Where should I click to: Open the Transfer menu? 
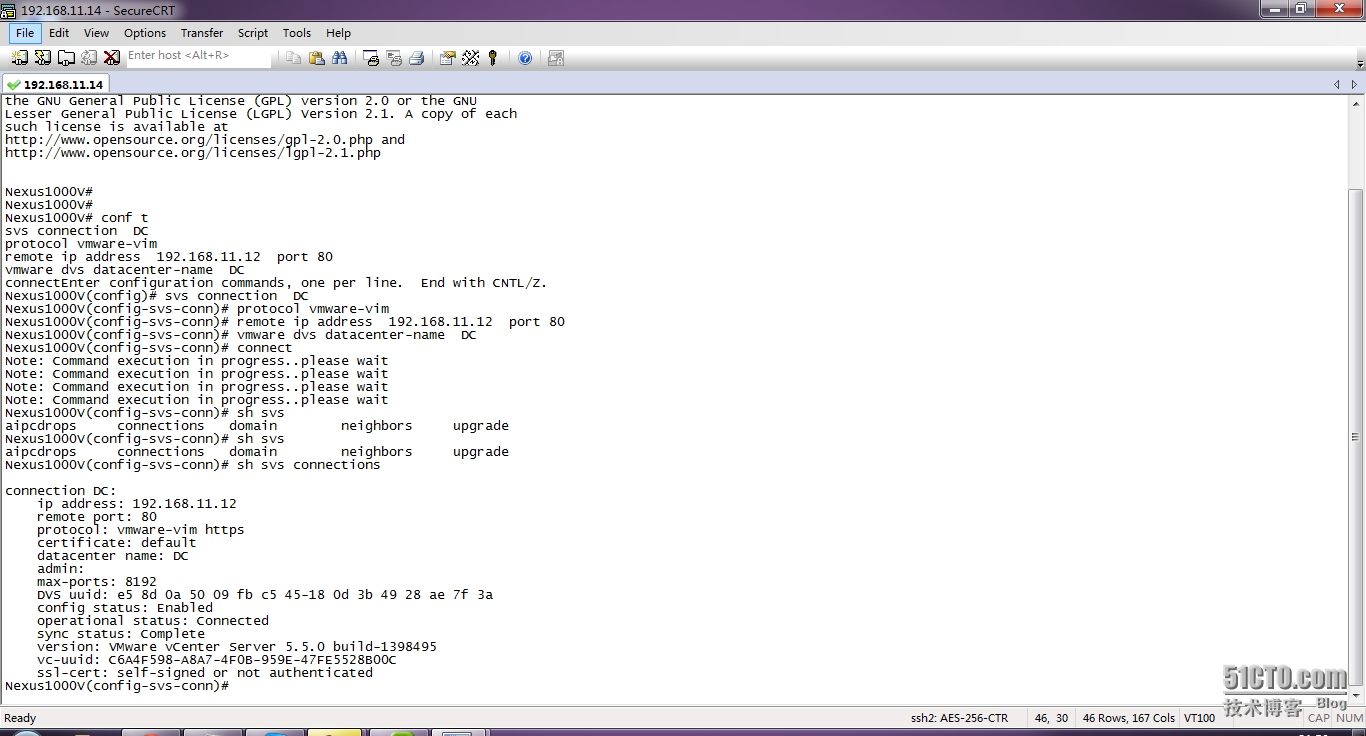pyautogui.click(x=202, y=33)
